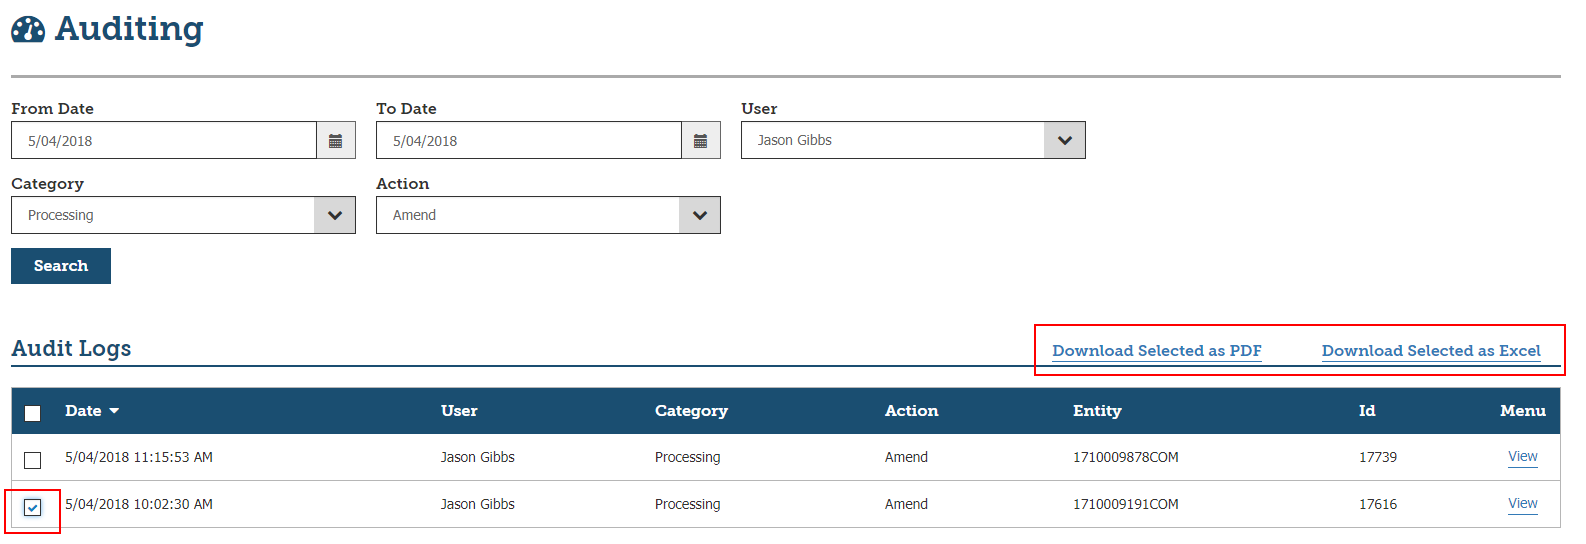
Task: Click into the From Date text field
Action: coord(164,141)
